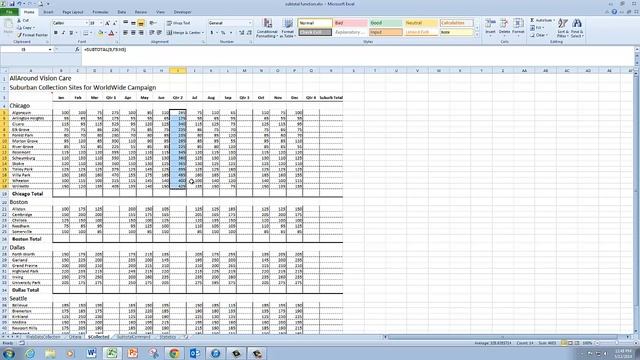Apply the Bad cell style

click(x=350, y=23)
